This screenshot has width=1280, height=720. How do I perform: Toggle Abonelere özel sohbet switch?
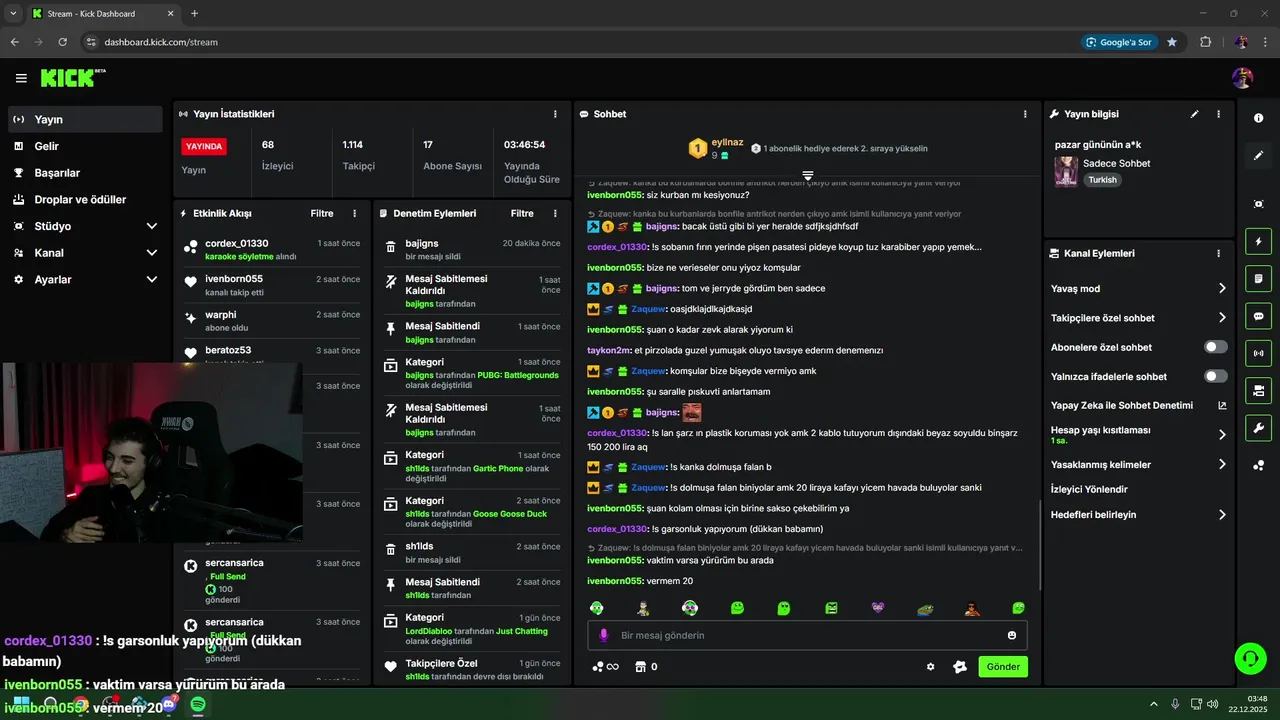[1215, 347]
